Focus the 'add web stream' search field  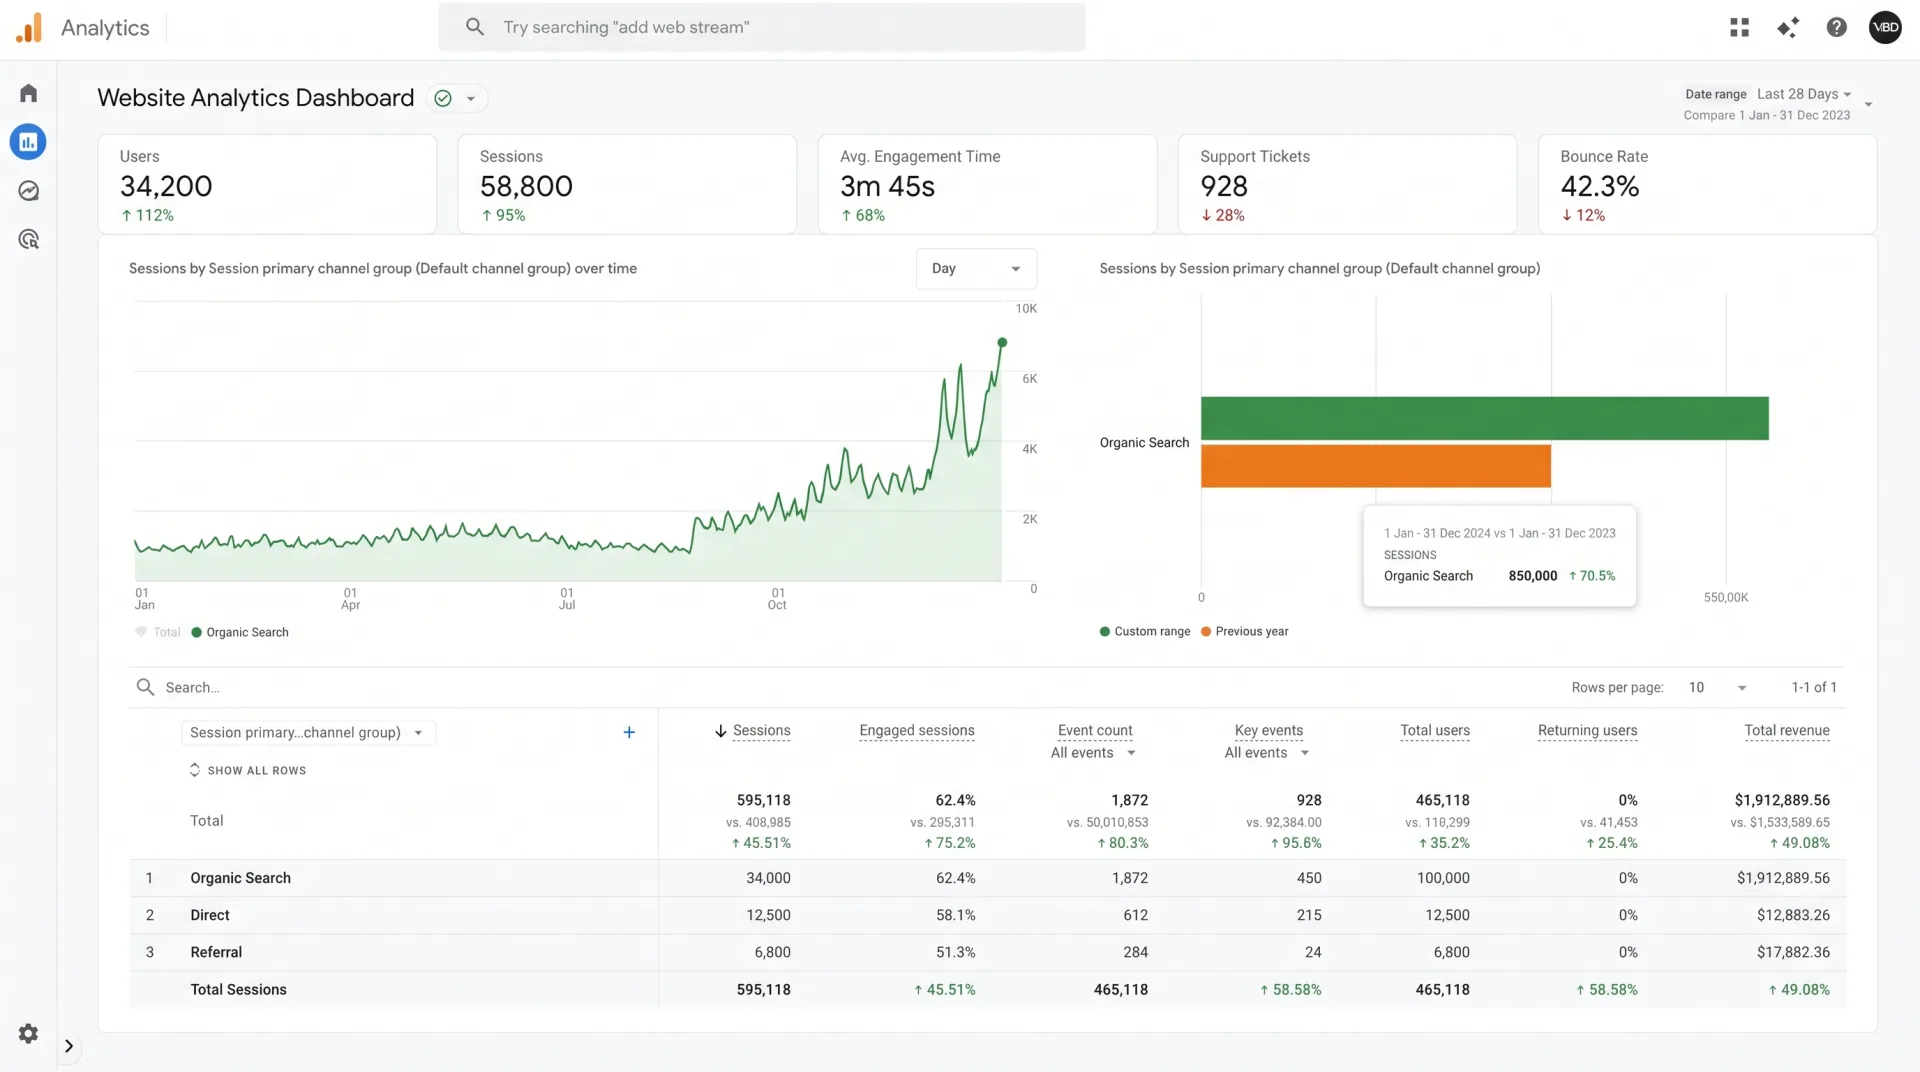[x=762, y=27]
